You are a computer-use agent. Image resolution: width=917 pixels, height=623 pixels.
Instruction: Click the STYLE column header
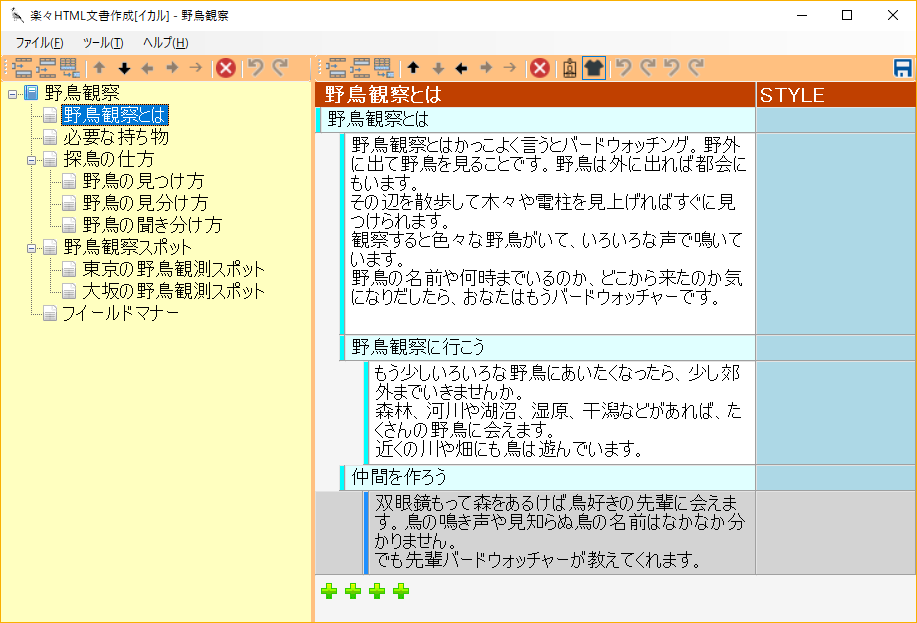(x=792, y=95)
